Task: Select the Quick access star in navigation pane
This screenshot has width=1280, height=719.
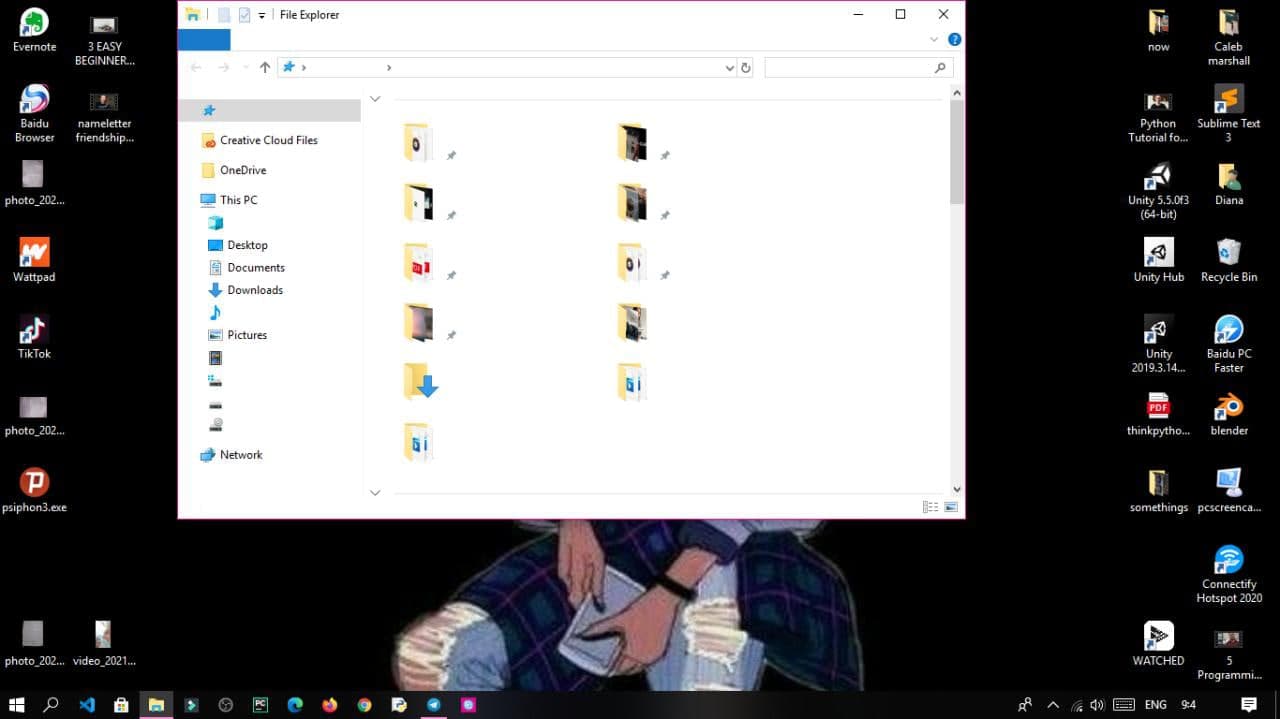Action: coord(209,110)
